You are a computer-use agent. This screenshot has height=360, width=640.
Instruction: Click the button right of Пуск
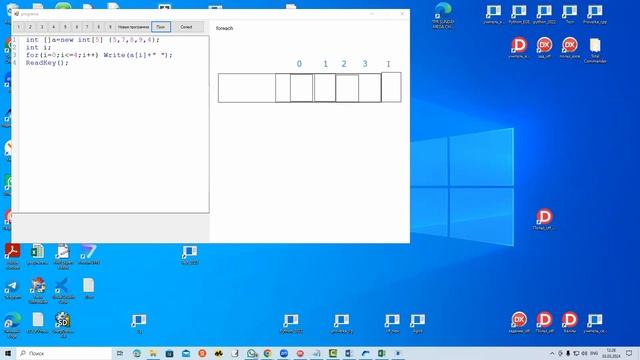click(187, 27)
